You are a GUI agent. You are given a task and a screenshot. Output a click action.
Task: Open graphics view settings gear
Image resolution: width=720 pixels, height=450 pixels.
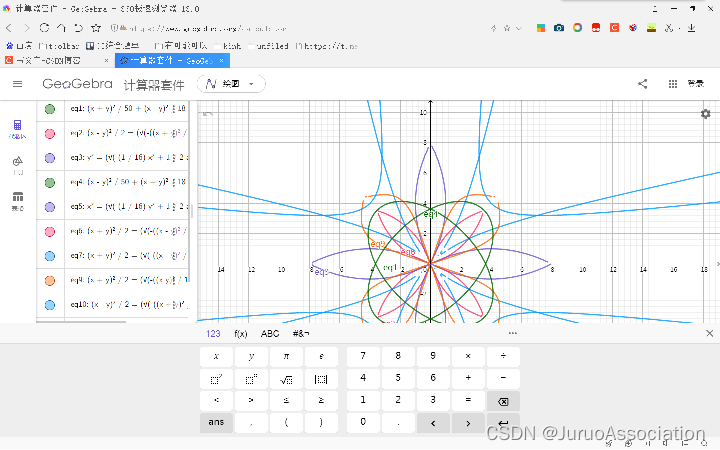705,113
